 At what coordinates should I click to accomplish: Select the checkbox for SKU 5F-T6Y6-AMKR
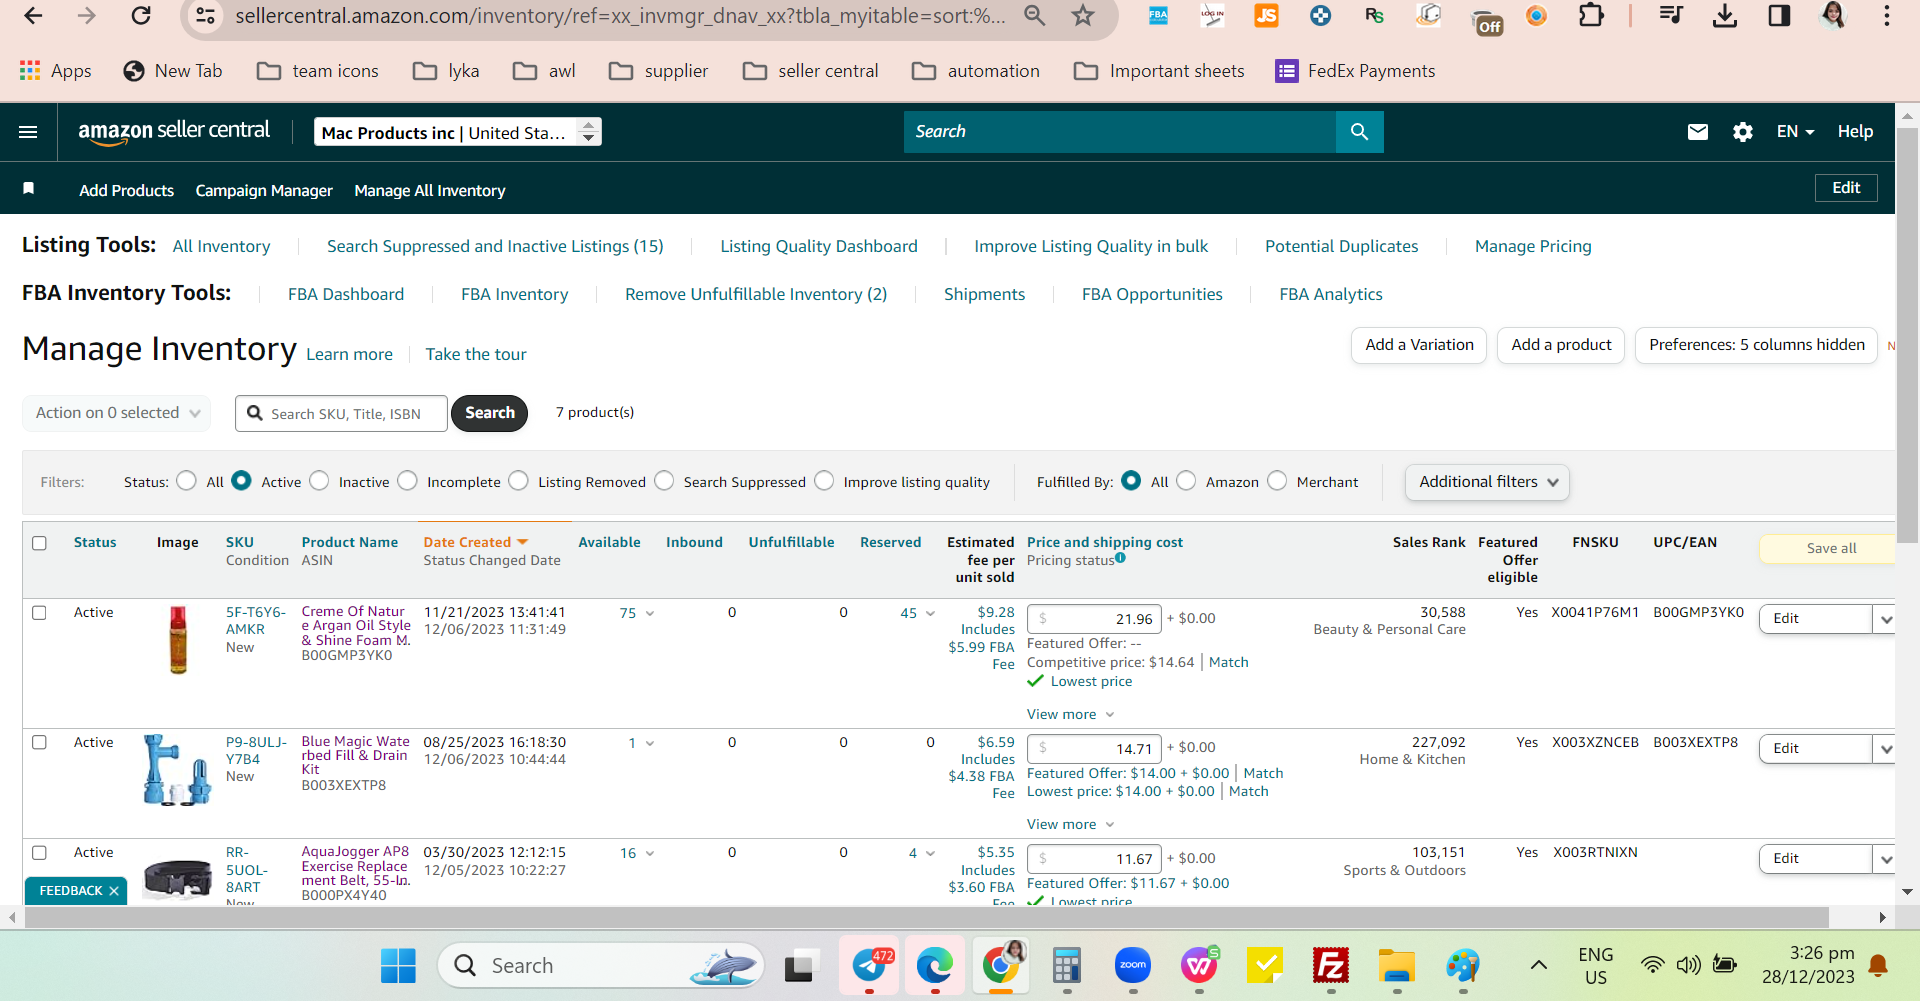pyautogui.click(x=39, y=613)
